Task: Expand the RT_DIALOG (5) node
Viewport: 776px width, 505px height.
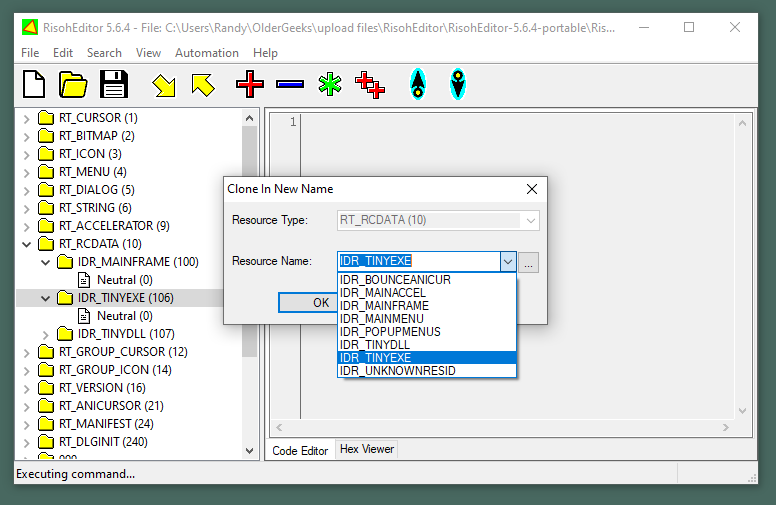Action: pos(27,190)
